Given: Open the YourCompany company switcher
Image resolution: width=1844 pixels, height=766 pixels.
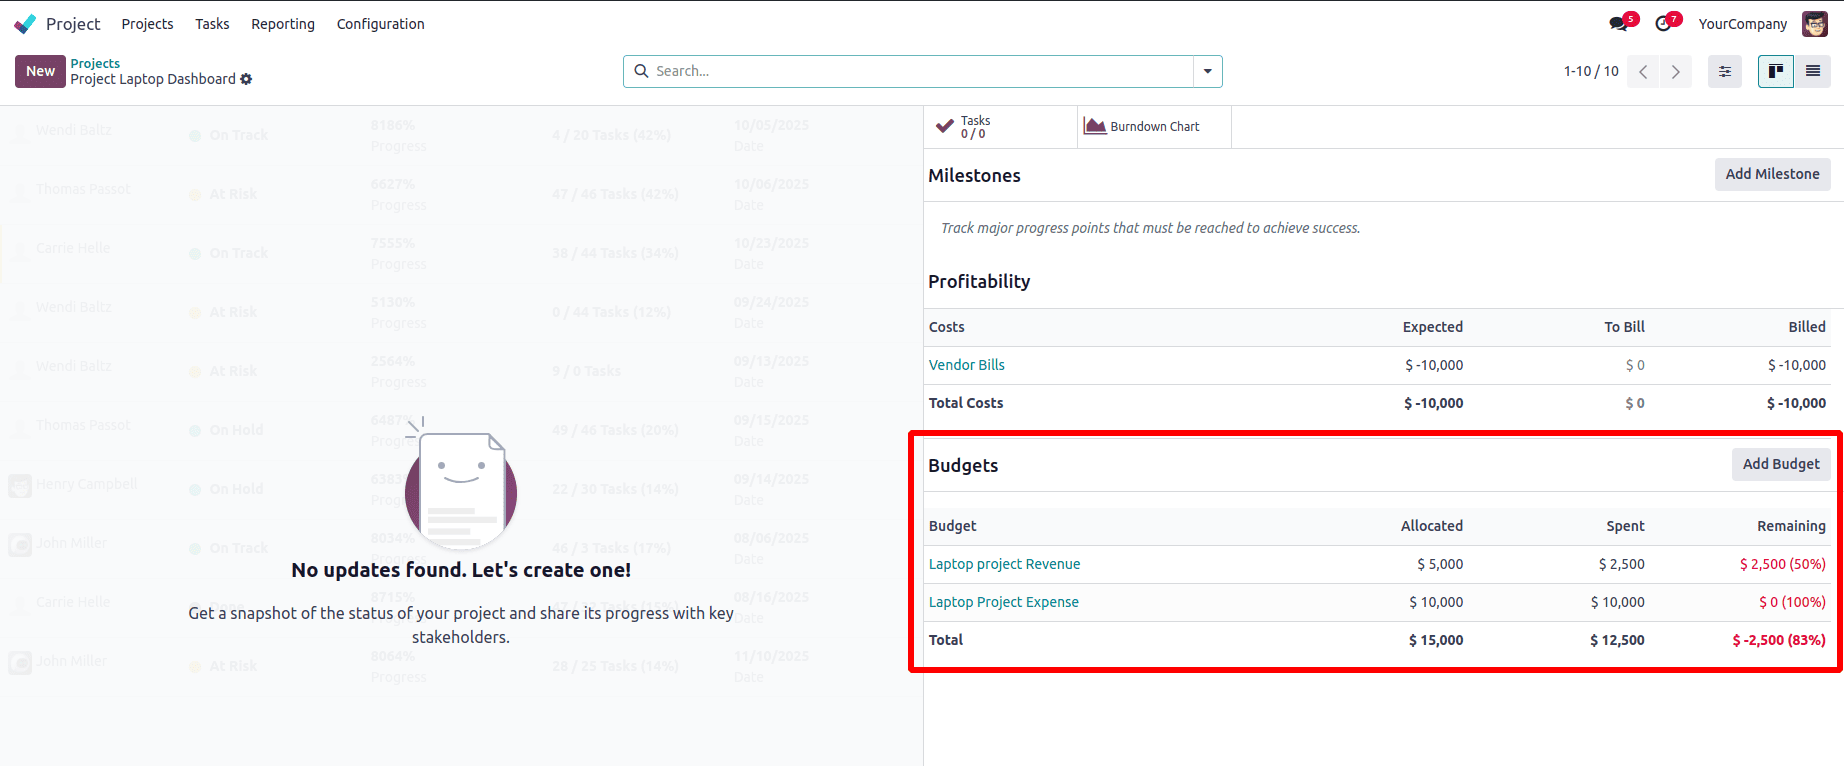Looking at the screenshot, I should point(1742,24).
